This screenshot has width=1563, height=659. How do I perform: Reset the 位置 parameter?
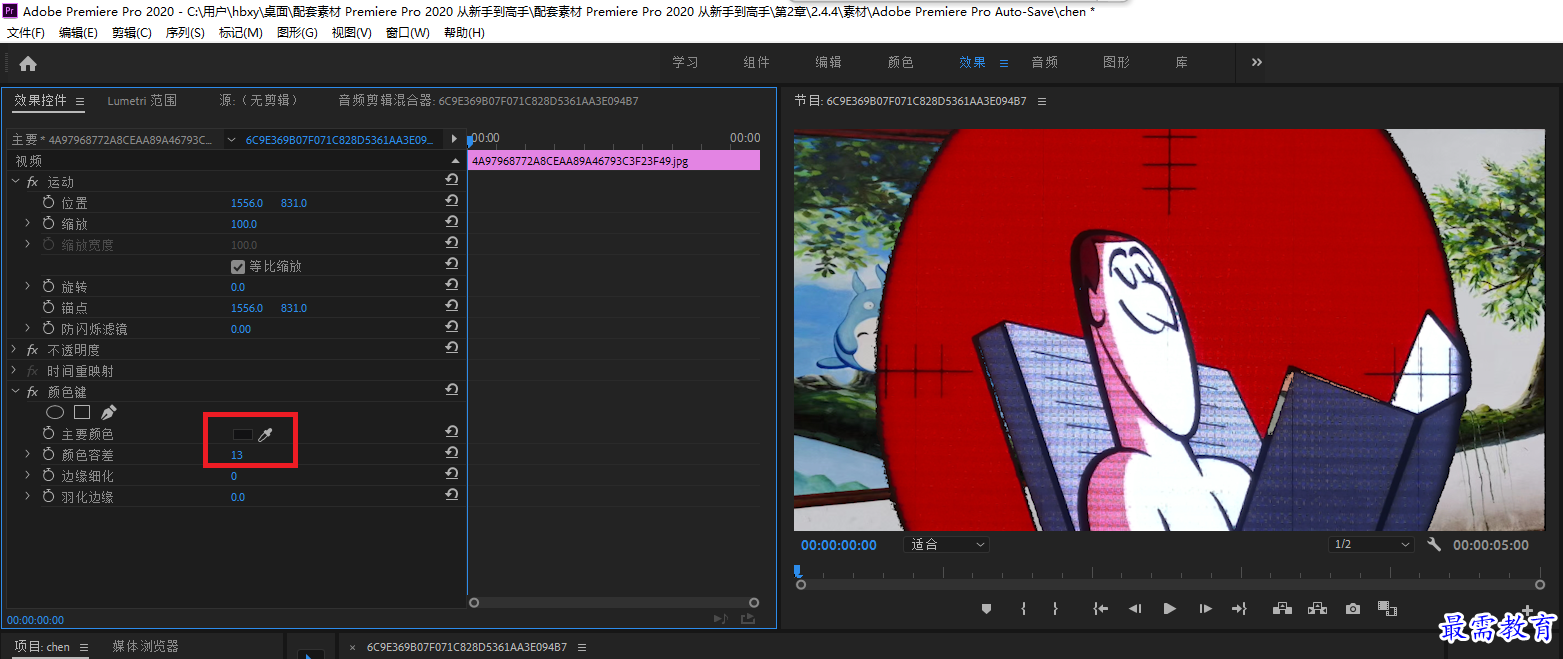coord(452,202)
